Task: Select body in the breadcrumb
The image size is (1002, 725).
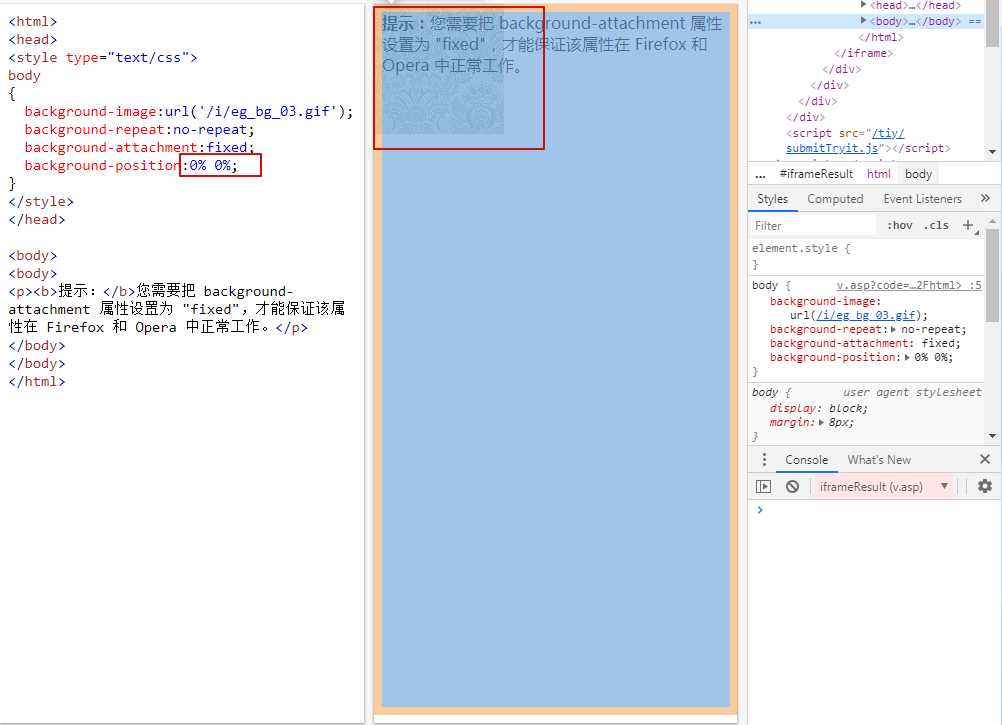Action: (x=918, y=174)
